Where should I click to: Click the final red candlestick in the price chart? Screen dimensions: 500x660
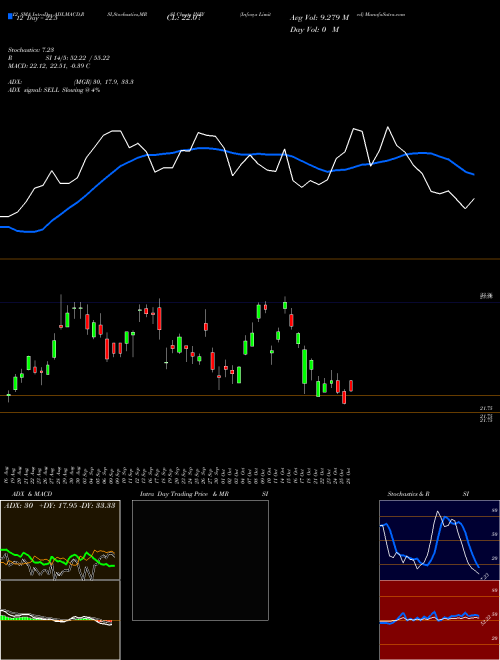(351, 386)
